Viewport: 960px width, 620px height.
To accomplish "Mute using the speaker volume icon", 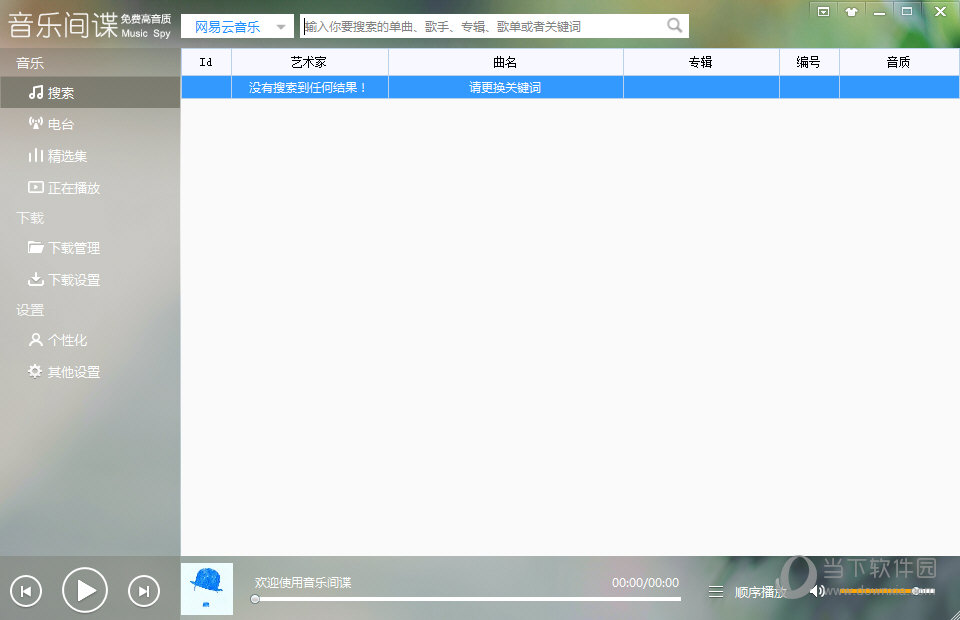I will [817, 591].
